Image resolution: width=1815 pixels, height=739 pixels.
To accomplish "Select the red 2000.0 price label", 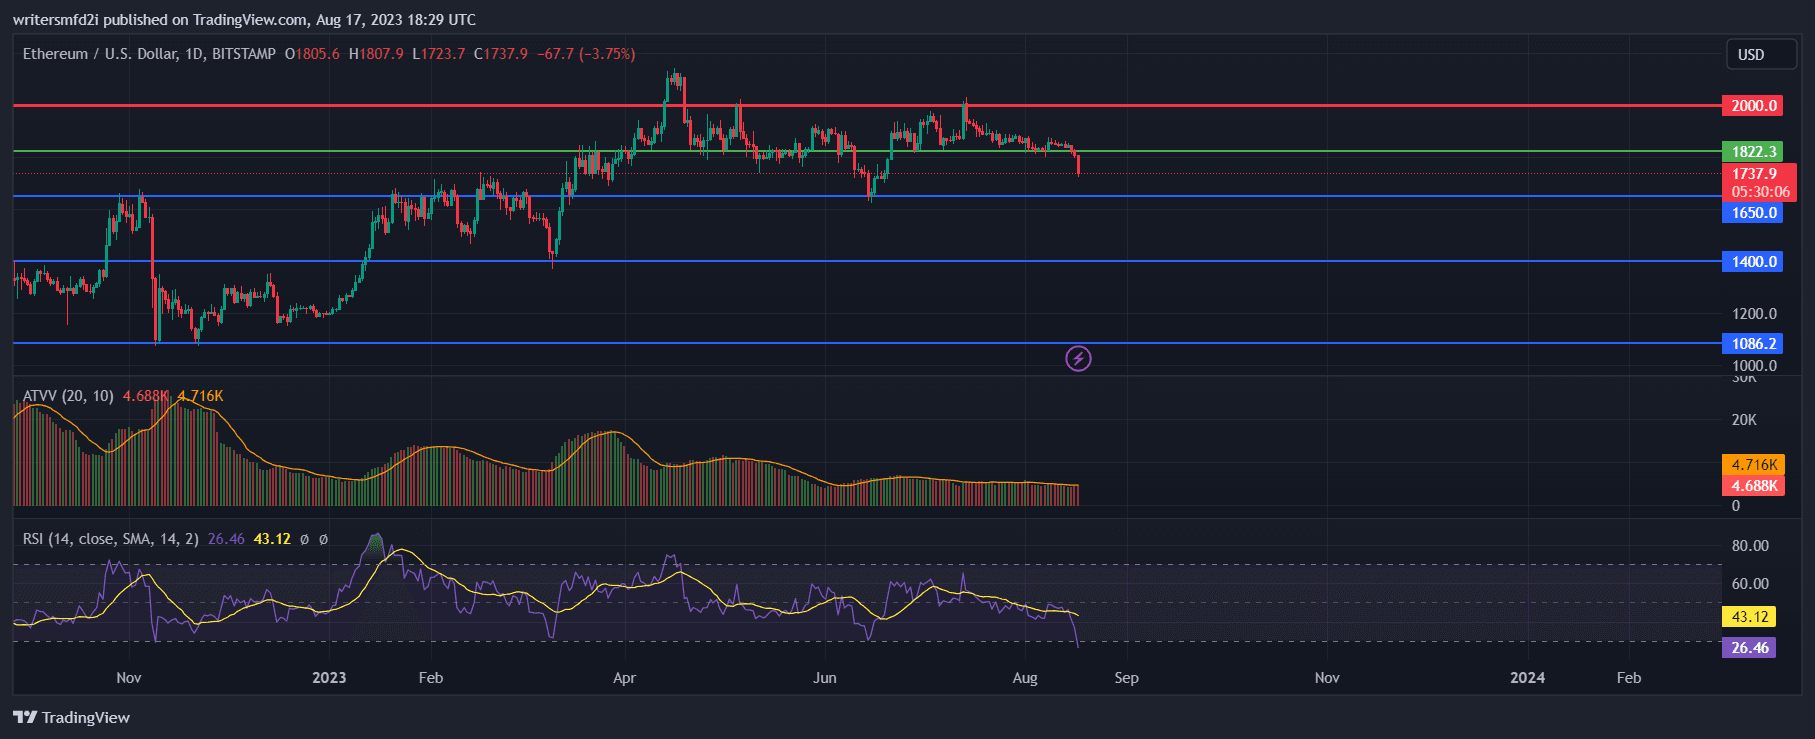I will point(1753,106).
